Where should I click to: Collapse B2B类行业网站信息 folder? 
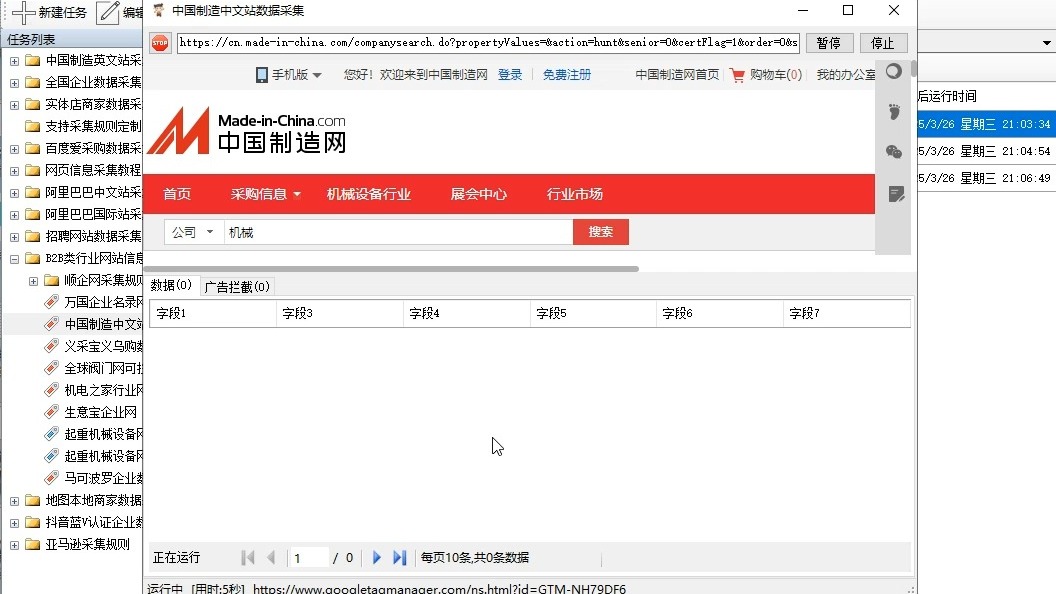pyautogui.click(x=14, y=259)
